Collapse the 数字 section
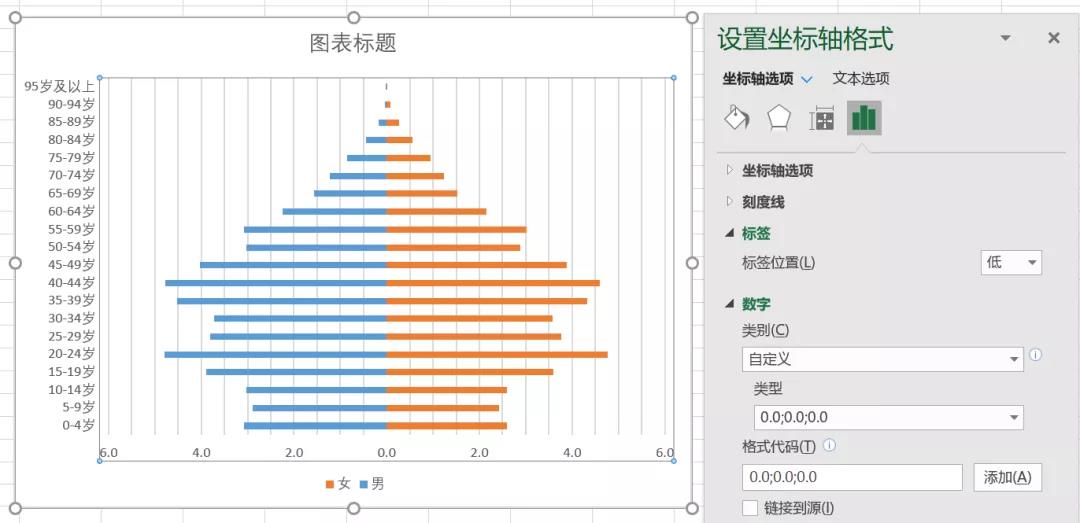Viewport: 1080px width, 523px height. pyautogui.click(x=748, y=303)
